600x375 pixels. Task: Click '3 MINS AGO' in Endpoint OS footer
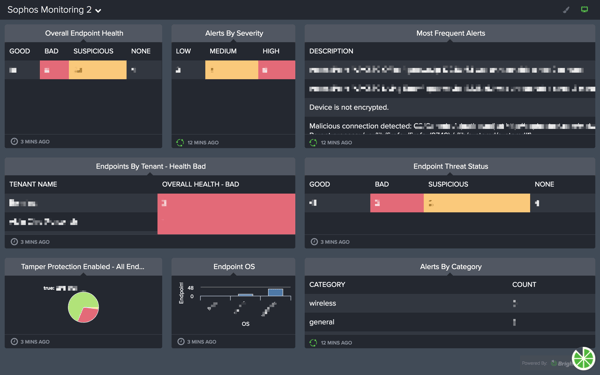[202, 342]
